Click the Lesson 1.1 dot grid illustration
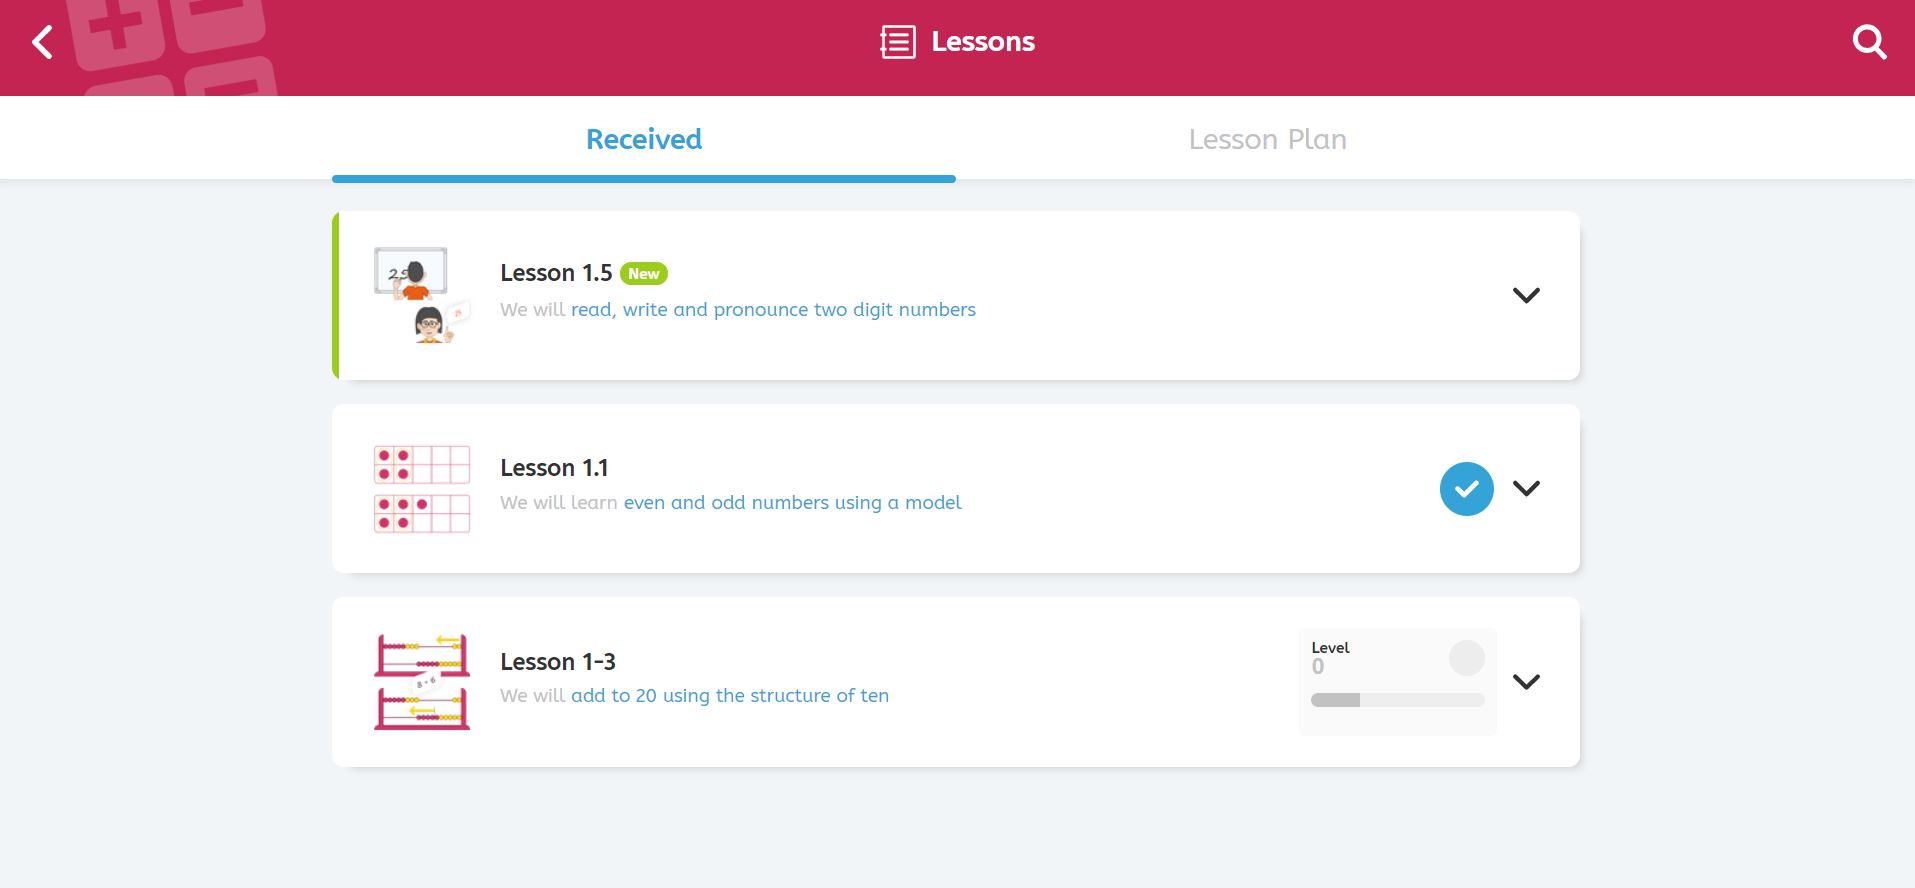The width and height of the screenshot is (1915, 888). [421, 489]
